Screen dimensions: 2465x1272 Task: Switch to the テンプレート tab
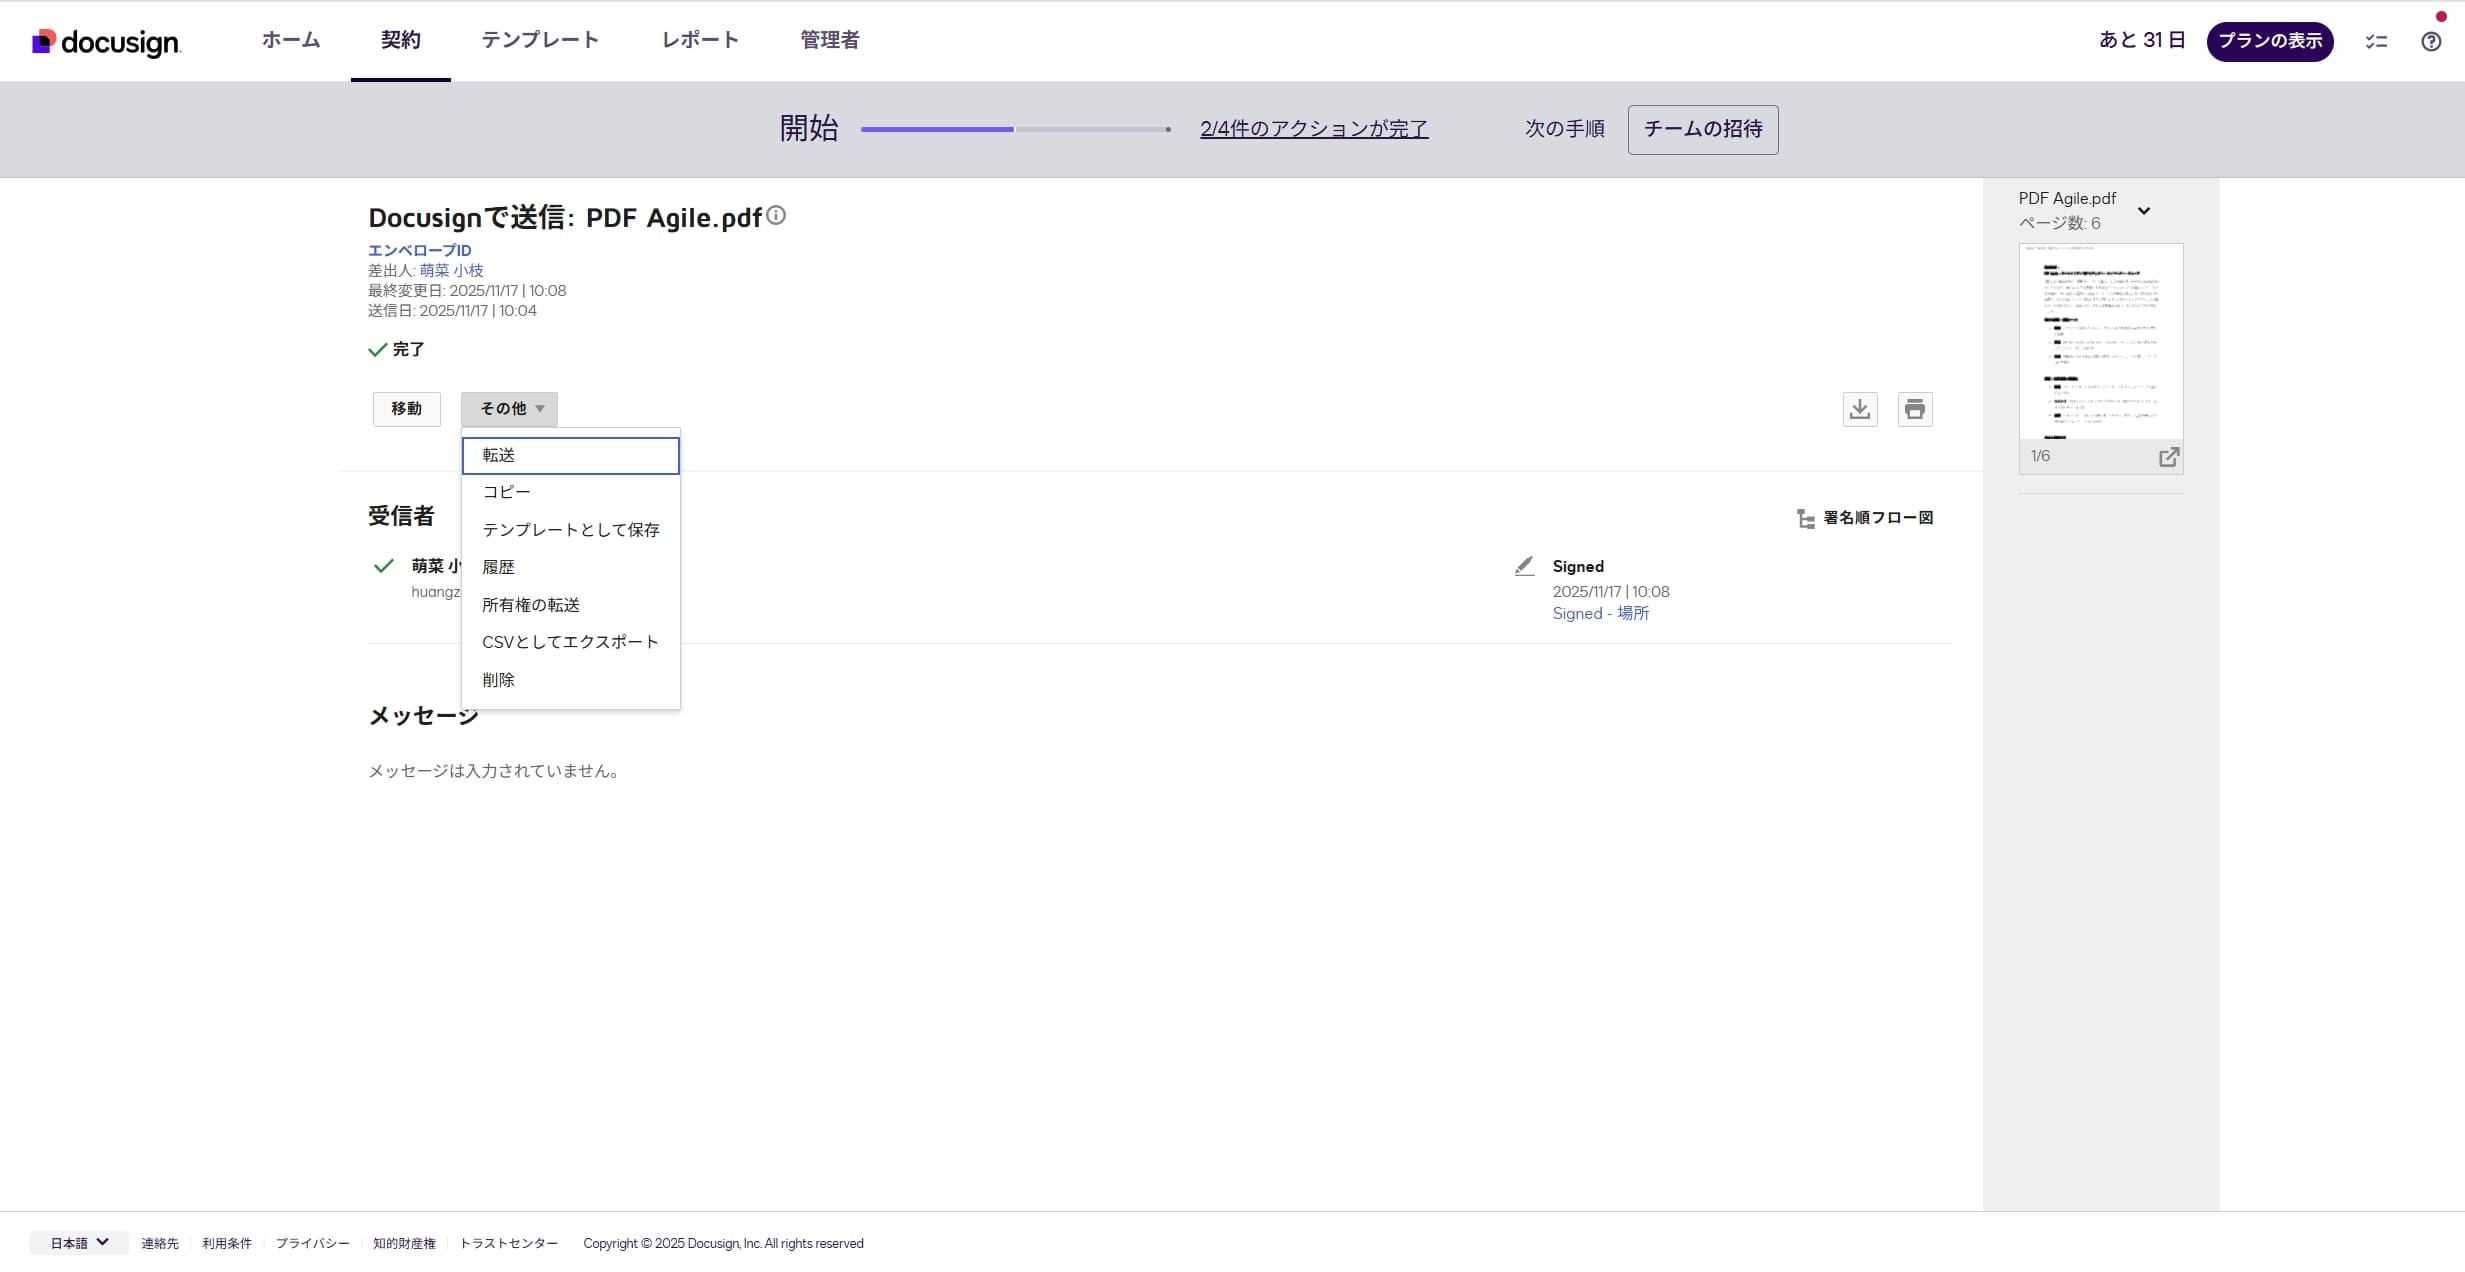pyautogui.click(x=539, y=40)
